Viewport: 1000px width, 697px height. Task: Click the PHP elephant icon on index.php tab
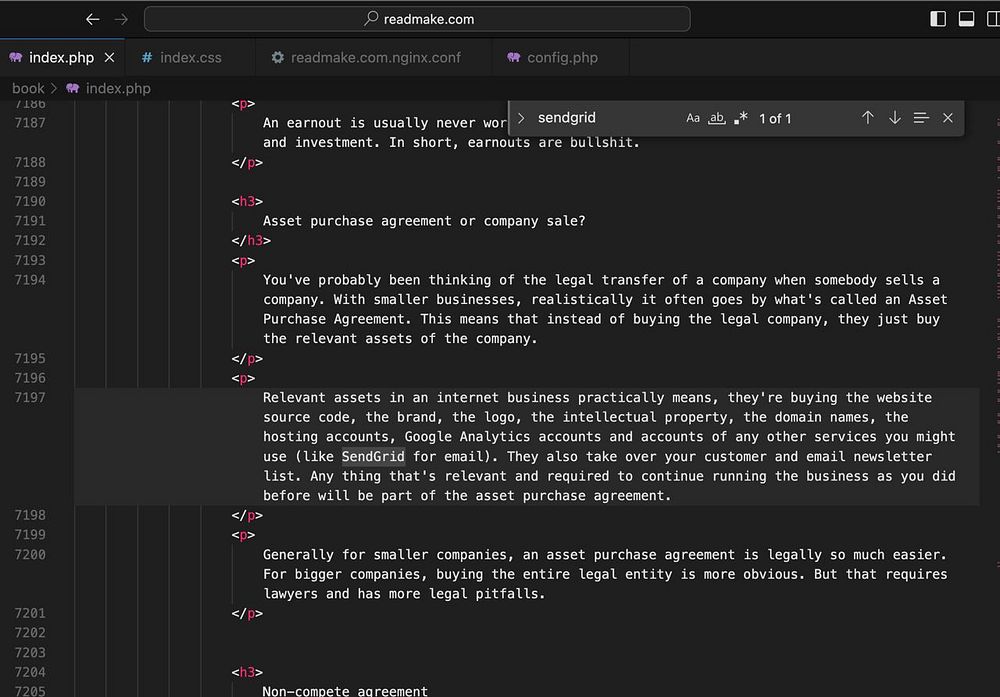click(16, 57)
